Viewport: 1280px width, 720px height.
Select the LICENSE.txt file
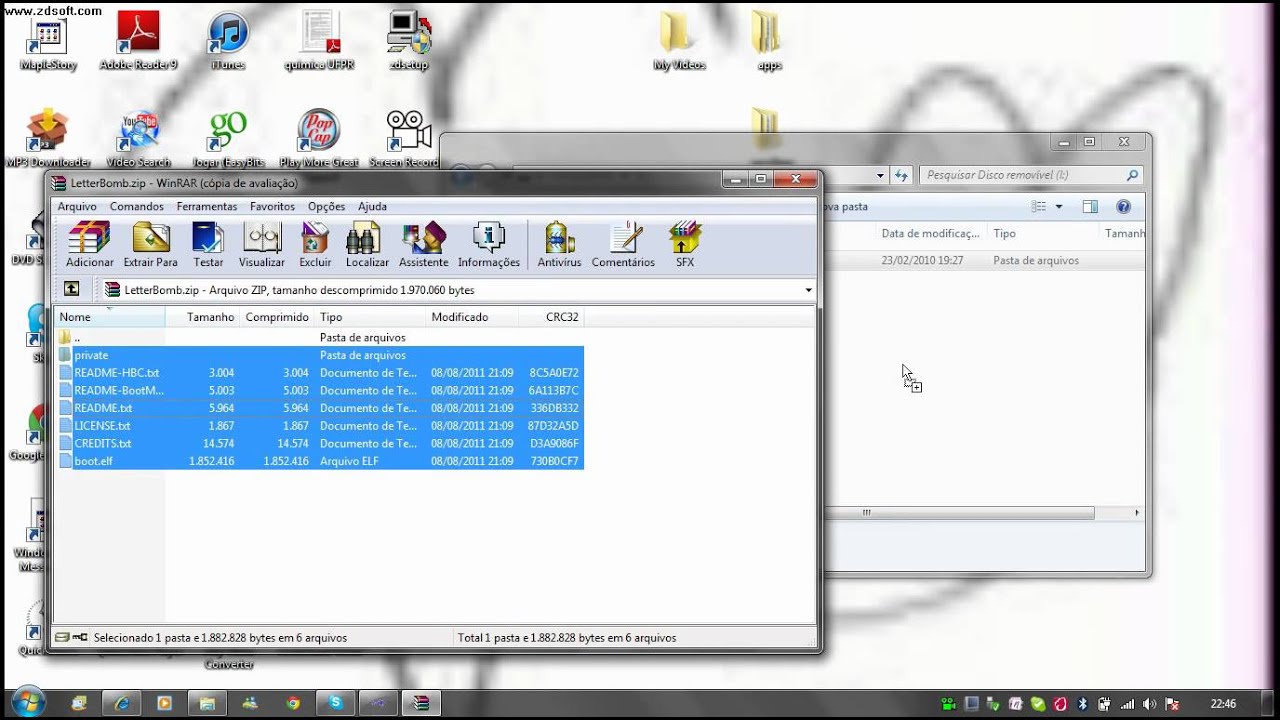pos(320,426)
